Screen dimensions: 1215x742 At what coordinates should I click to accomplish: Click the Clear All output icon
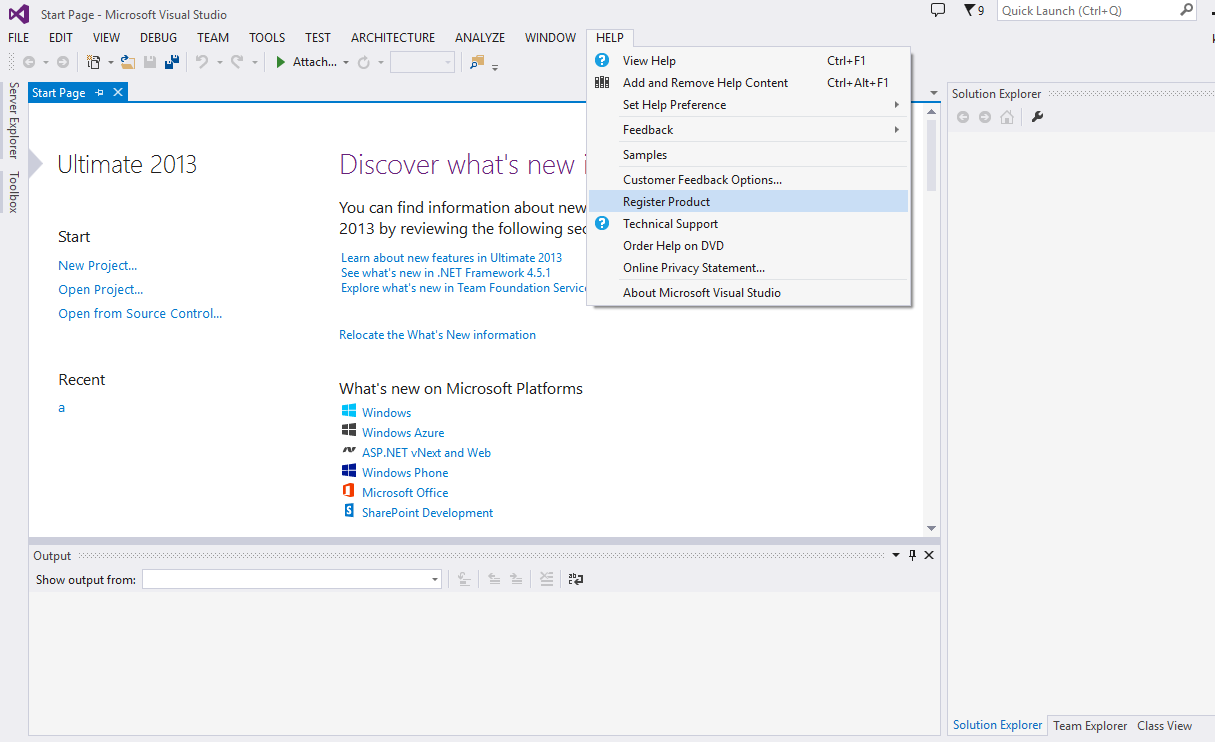pyautogui.click(x=546, y=579)
